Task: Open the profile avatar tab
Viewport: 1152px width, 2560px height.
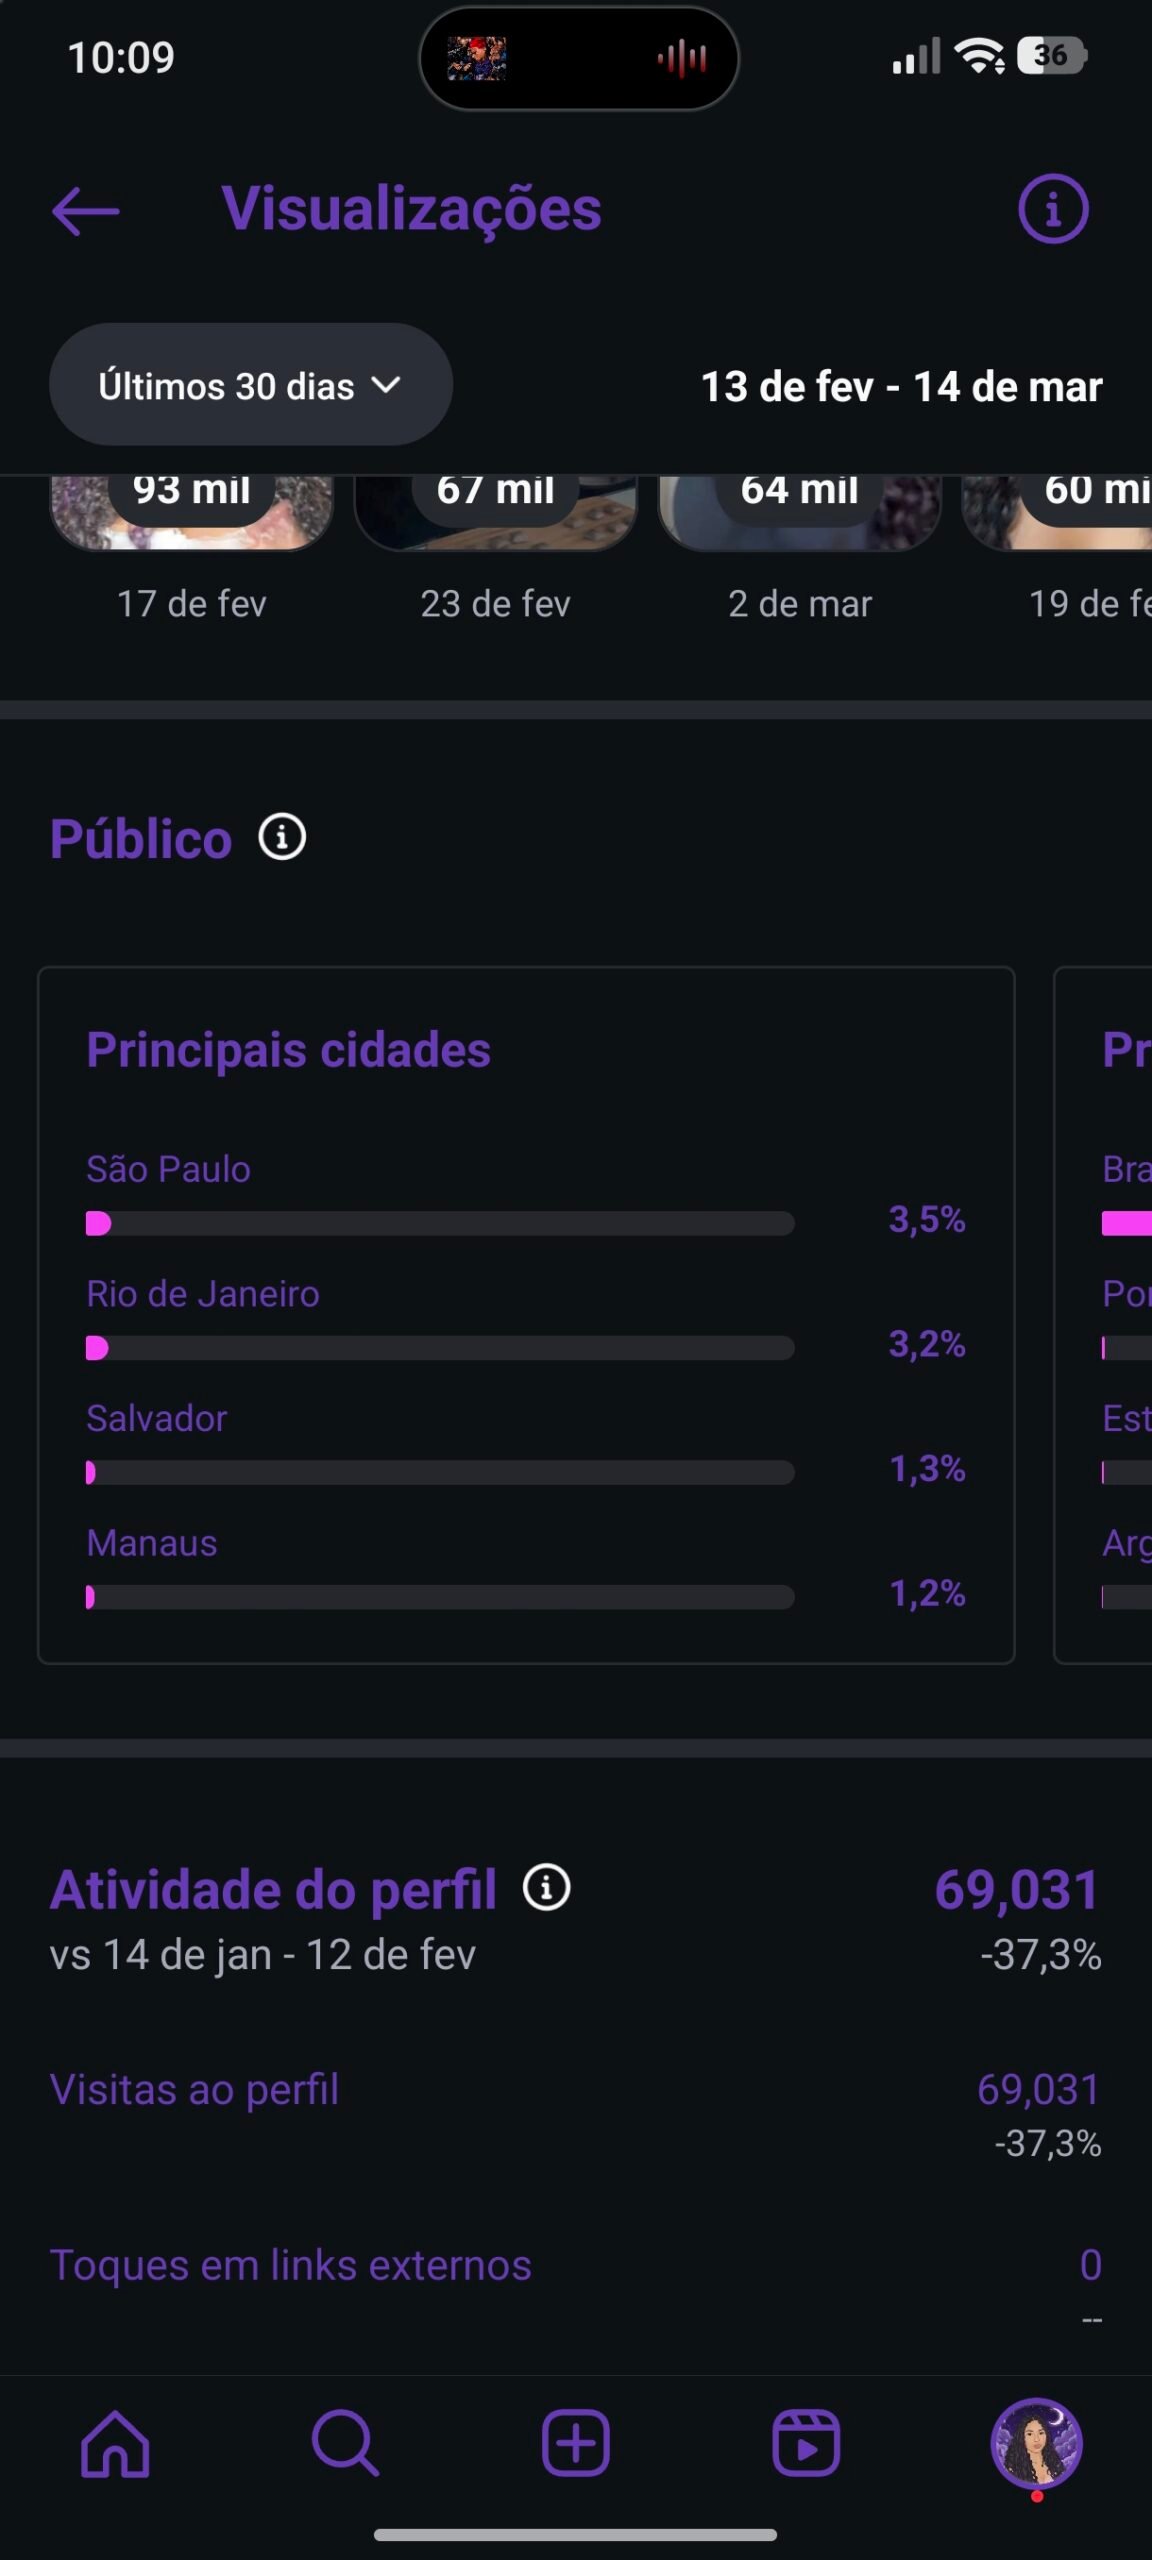Action: 1036,2443
